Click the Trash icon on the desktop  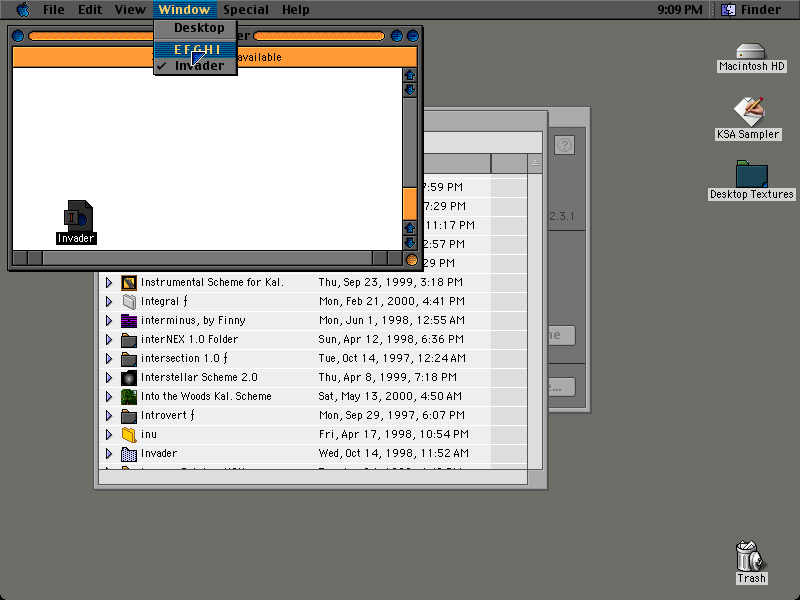[749, 556]
